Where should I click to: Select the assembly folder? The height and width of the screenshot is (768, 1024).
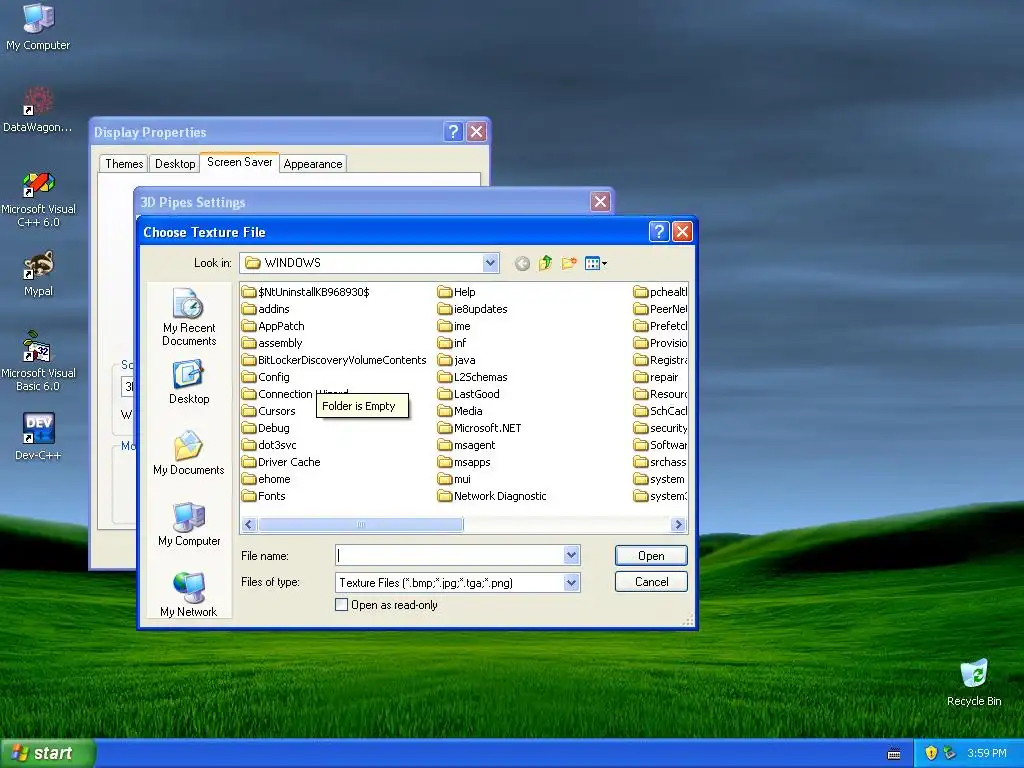point(272,343)
